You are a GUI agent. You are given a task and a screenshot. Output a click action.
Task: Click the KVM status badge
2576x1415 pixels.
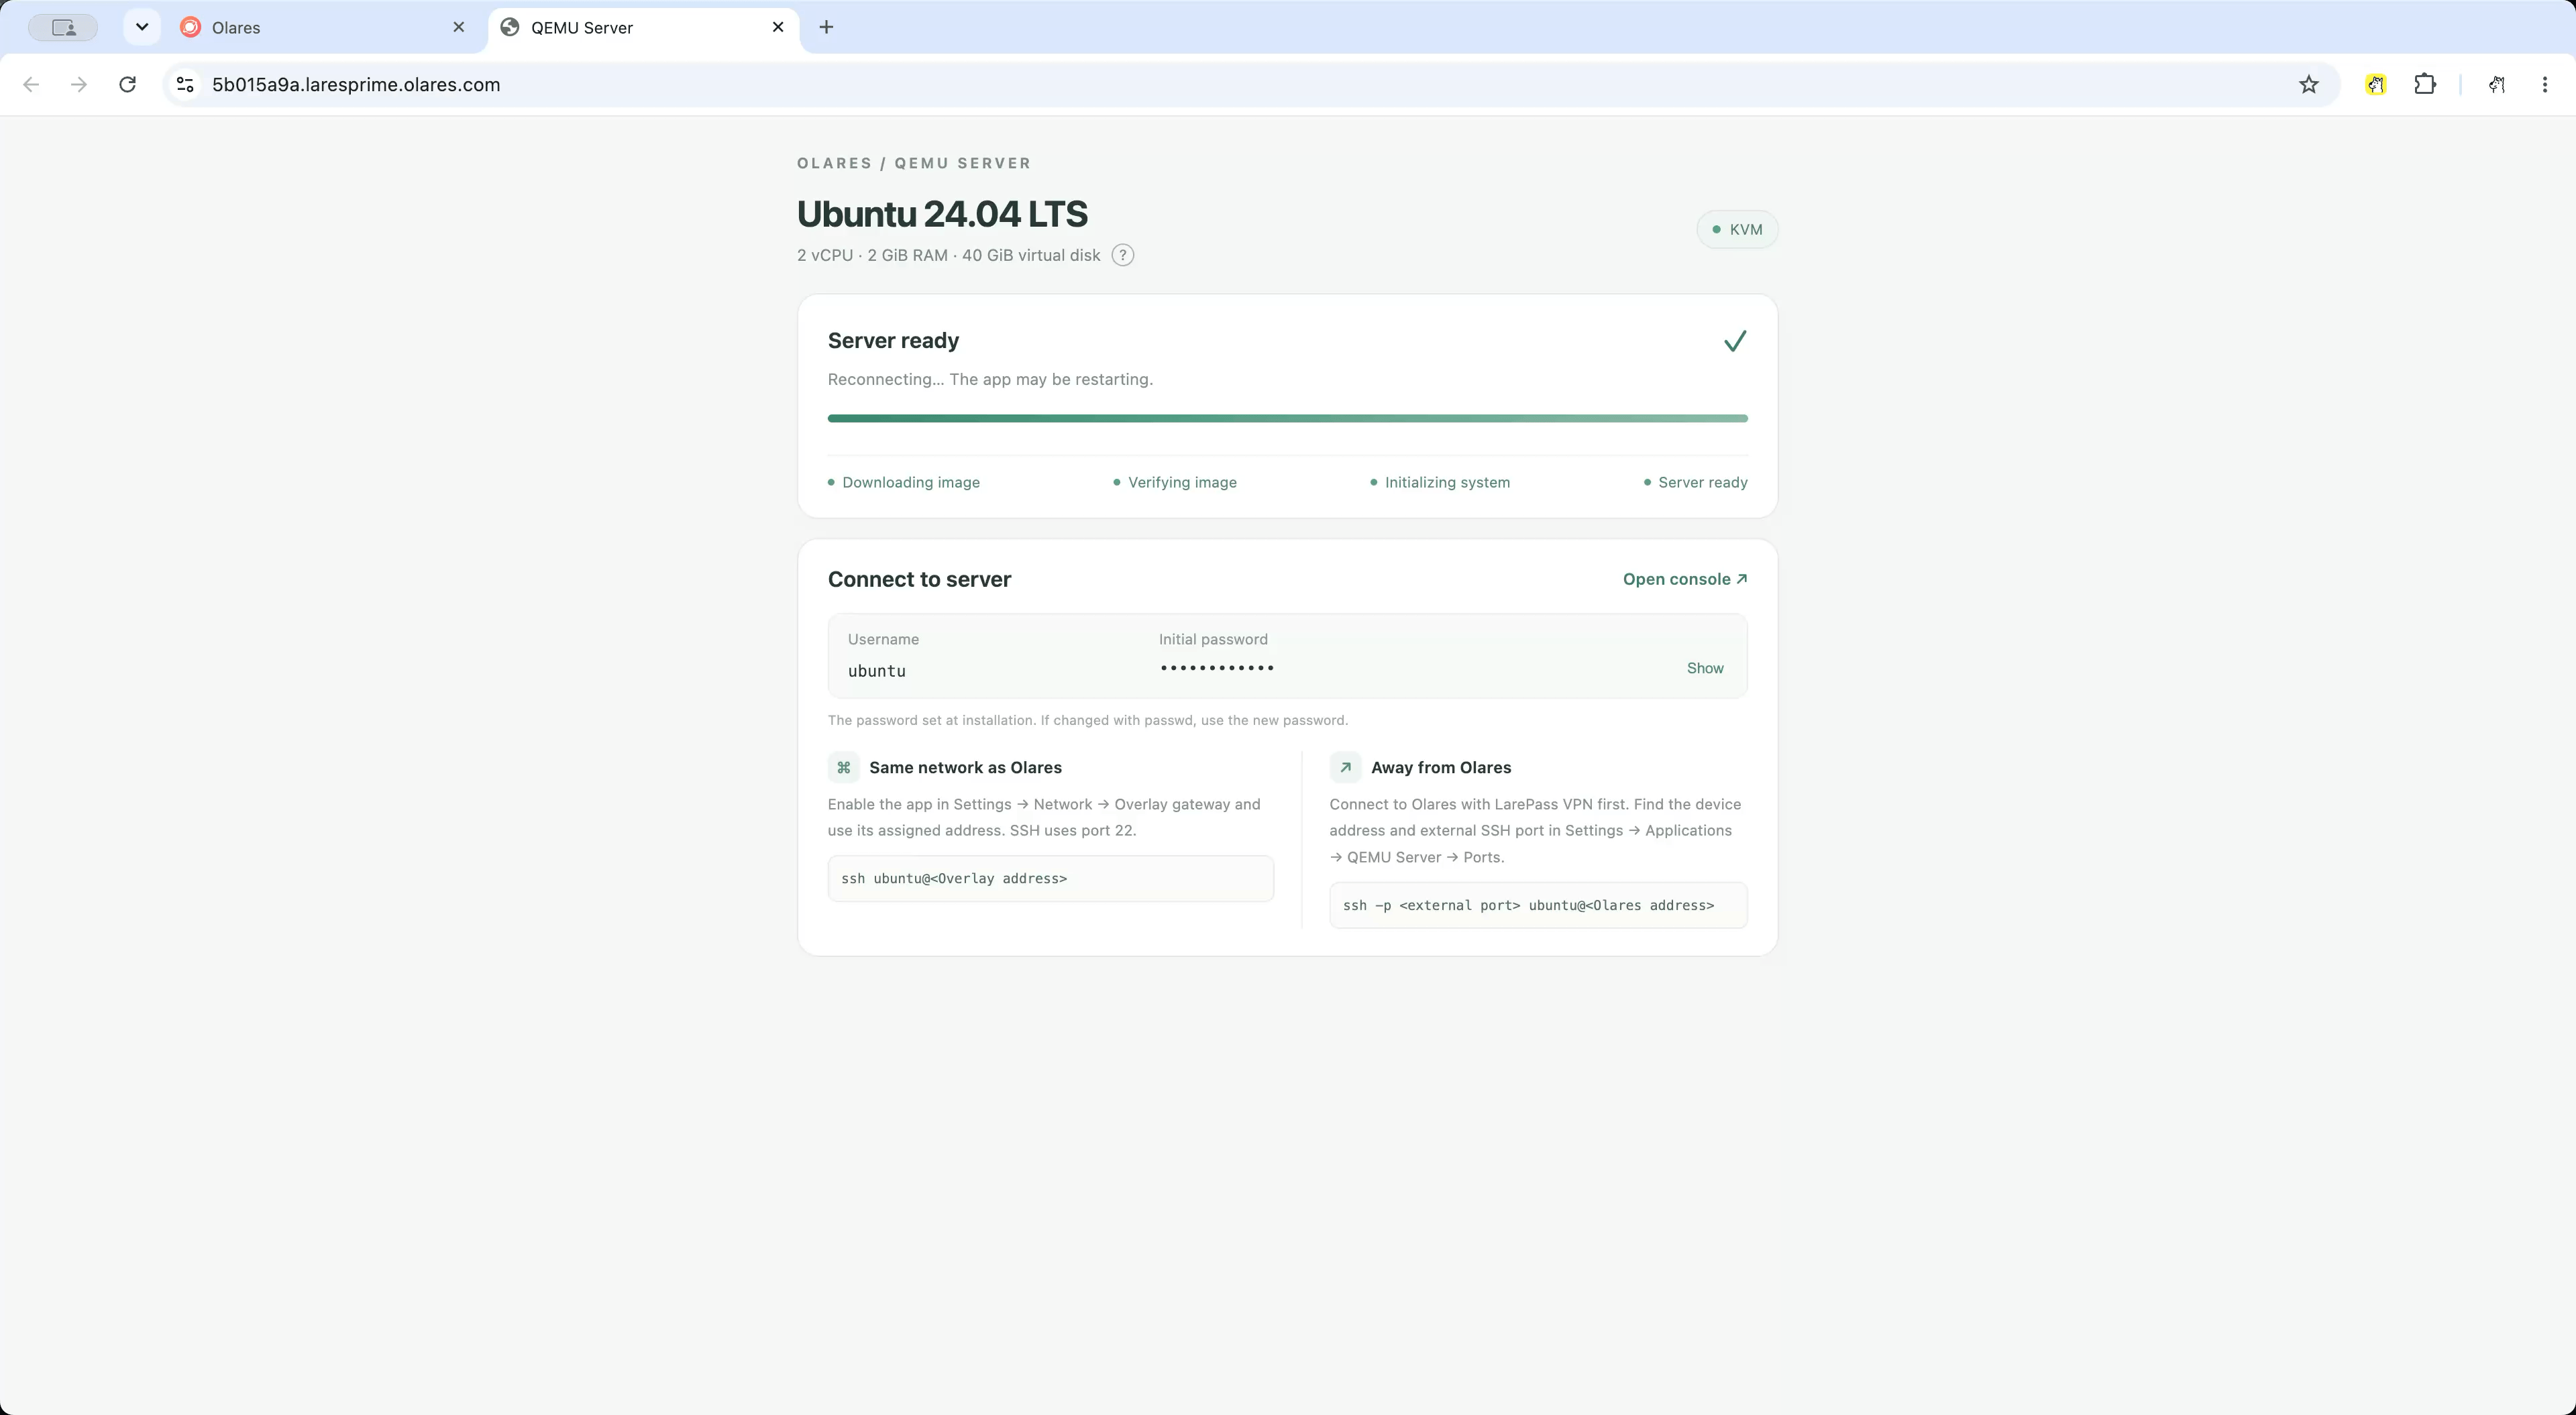[1737, 229]
